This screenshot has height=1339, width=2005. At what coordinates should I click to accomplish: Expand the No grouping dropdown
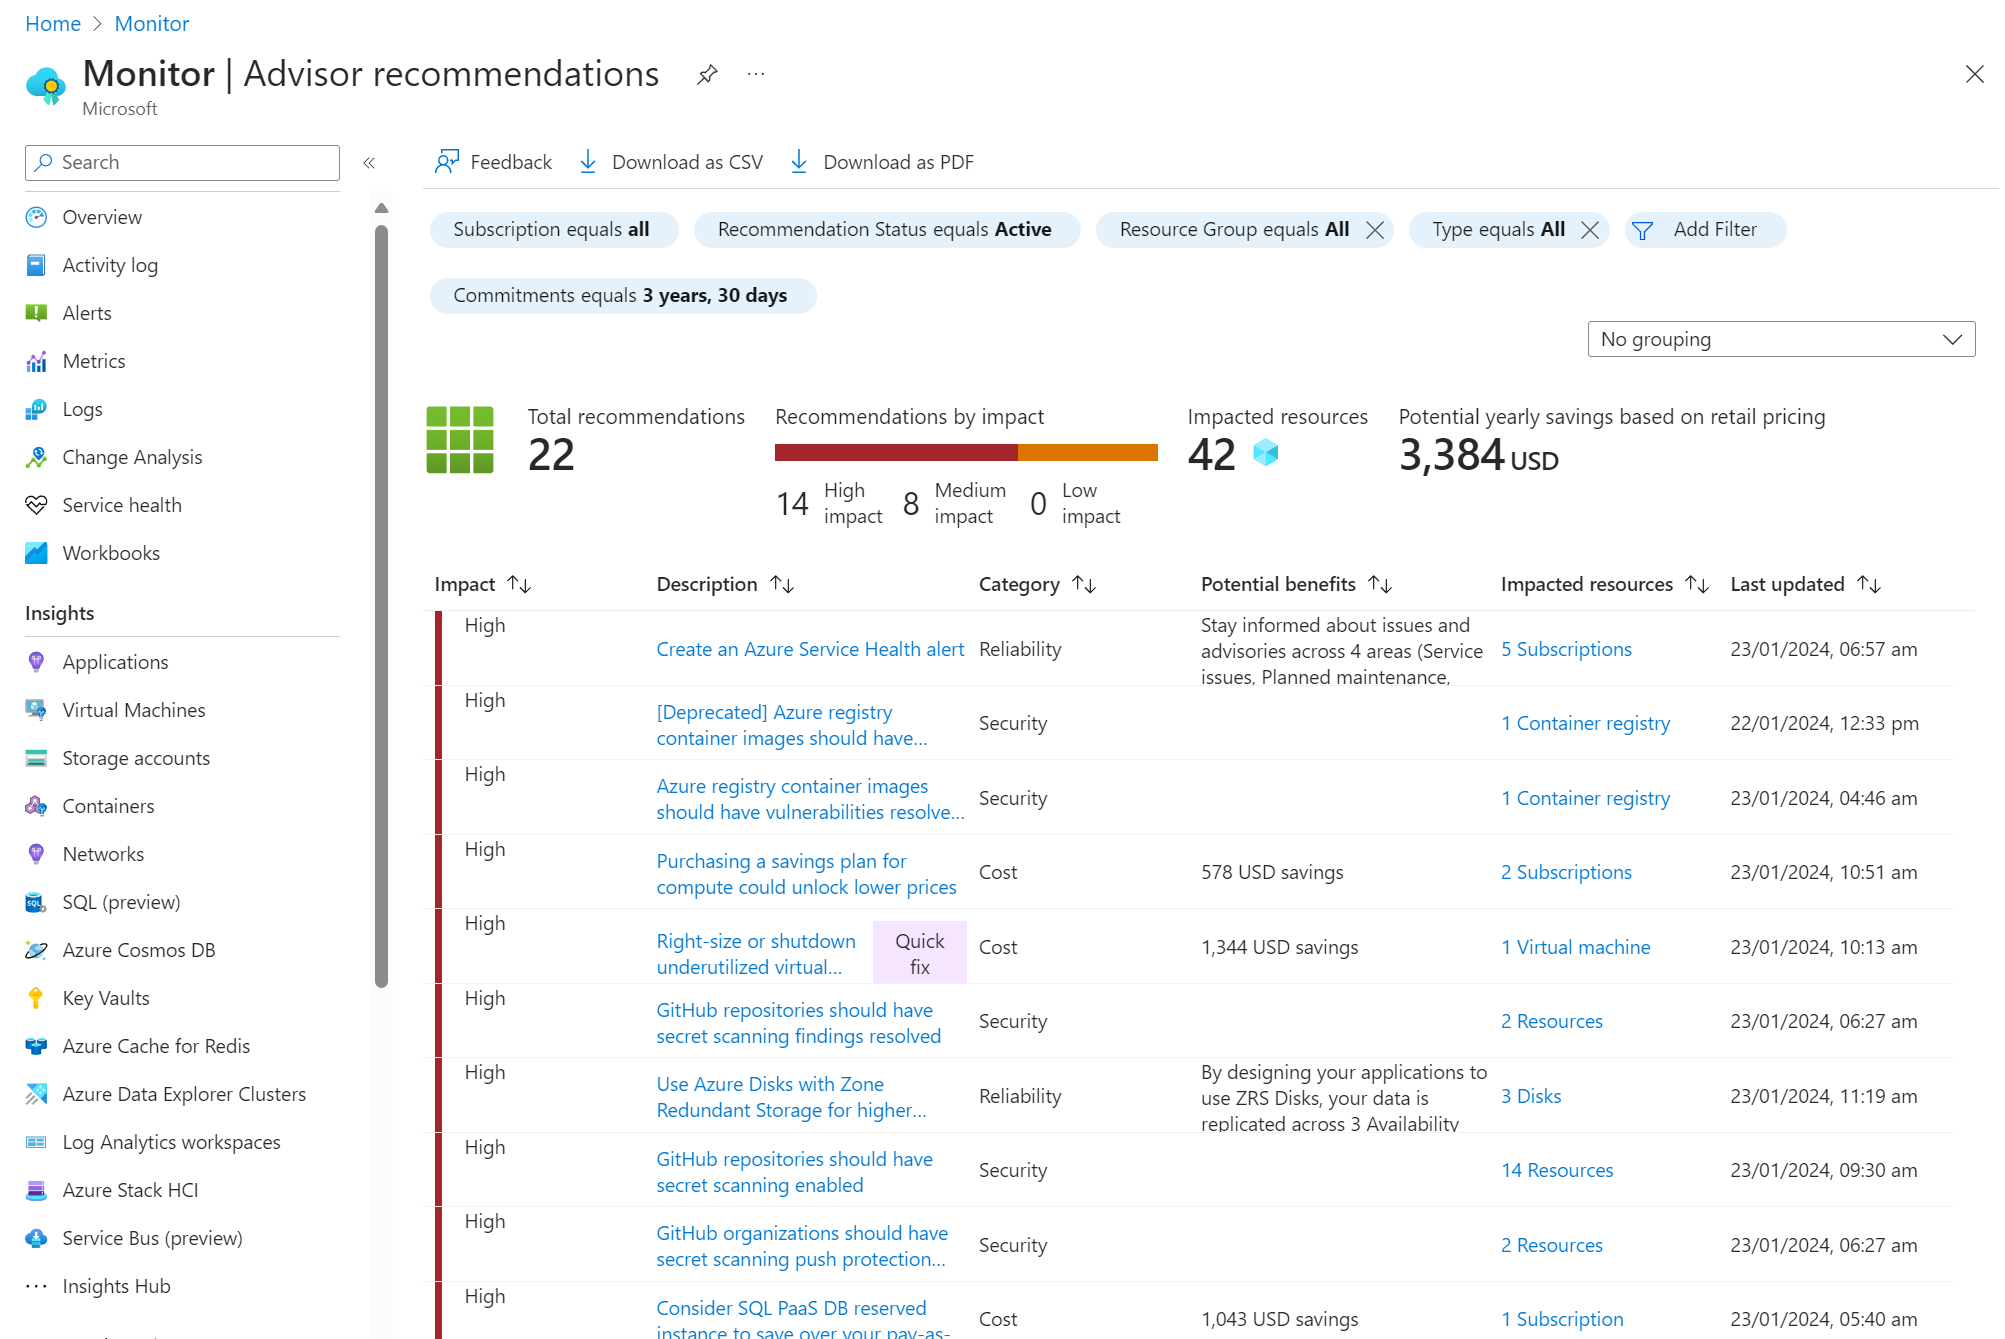[1781, 339]
